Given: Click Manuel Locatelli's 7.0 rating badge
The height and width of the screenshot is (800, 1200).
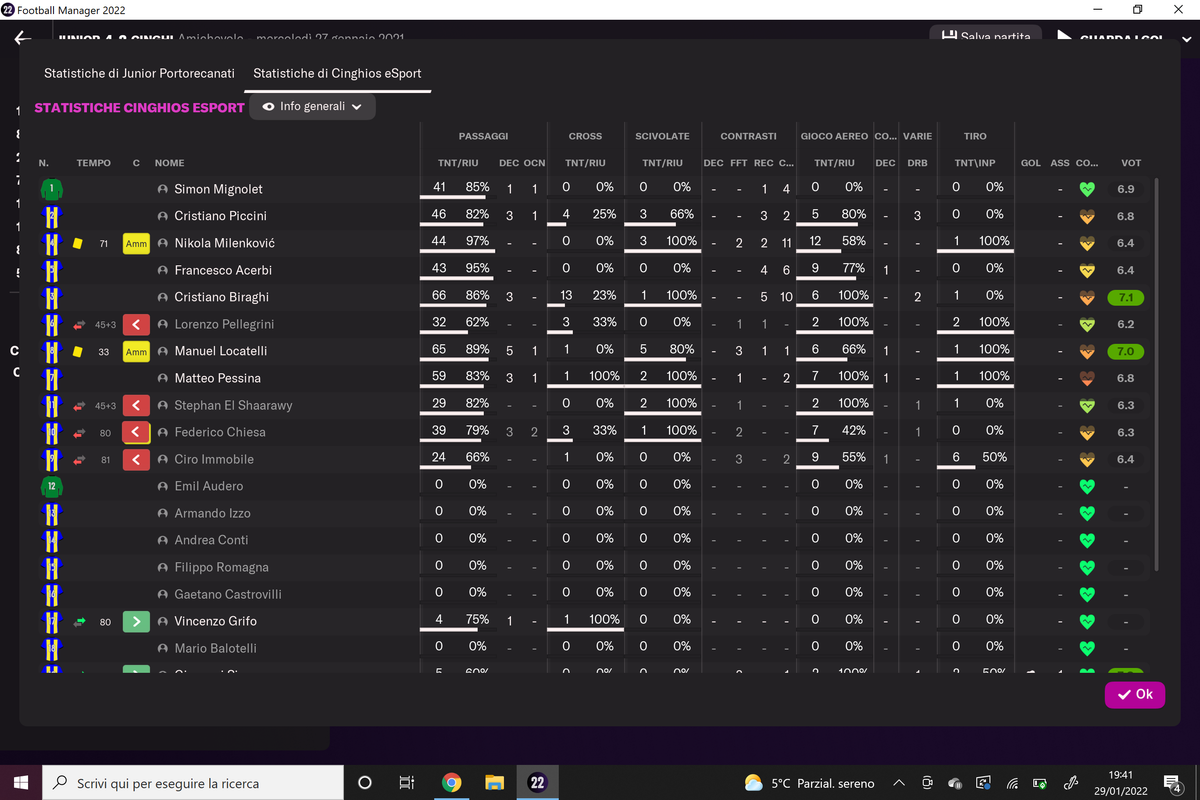Looking at the screenshot, I should click(1126, 351).
